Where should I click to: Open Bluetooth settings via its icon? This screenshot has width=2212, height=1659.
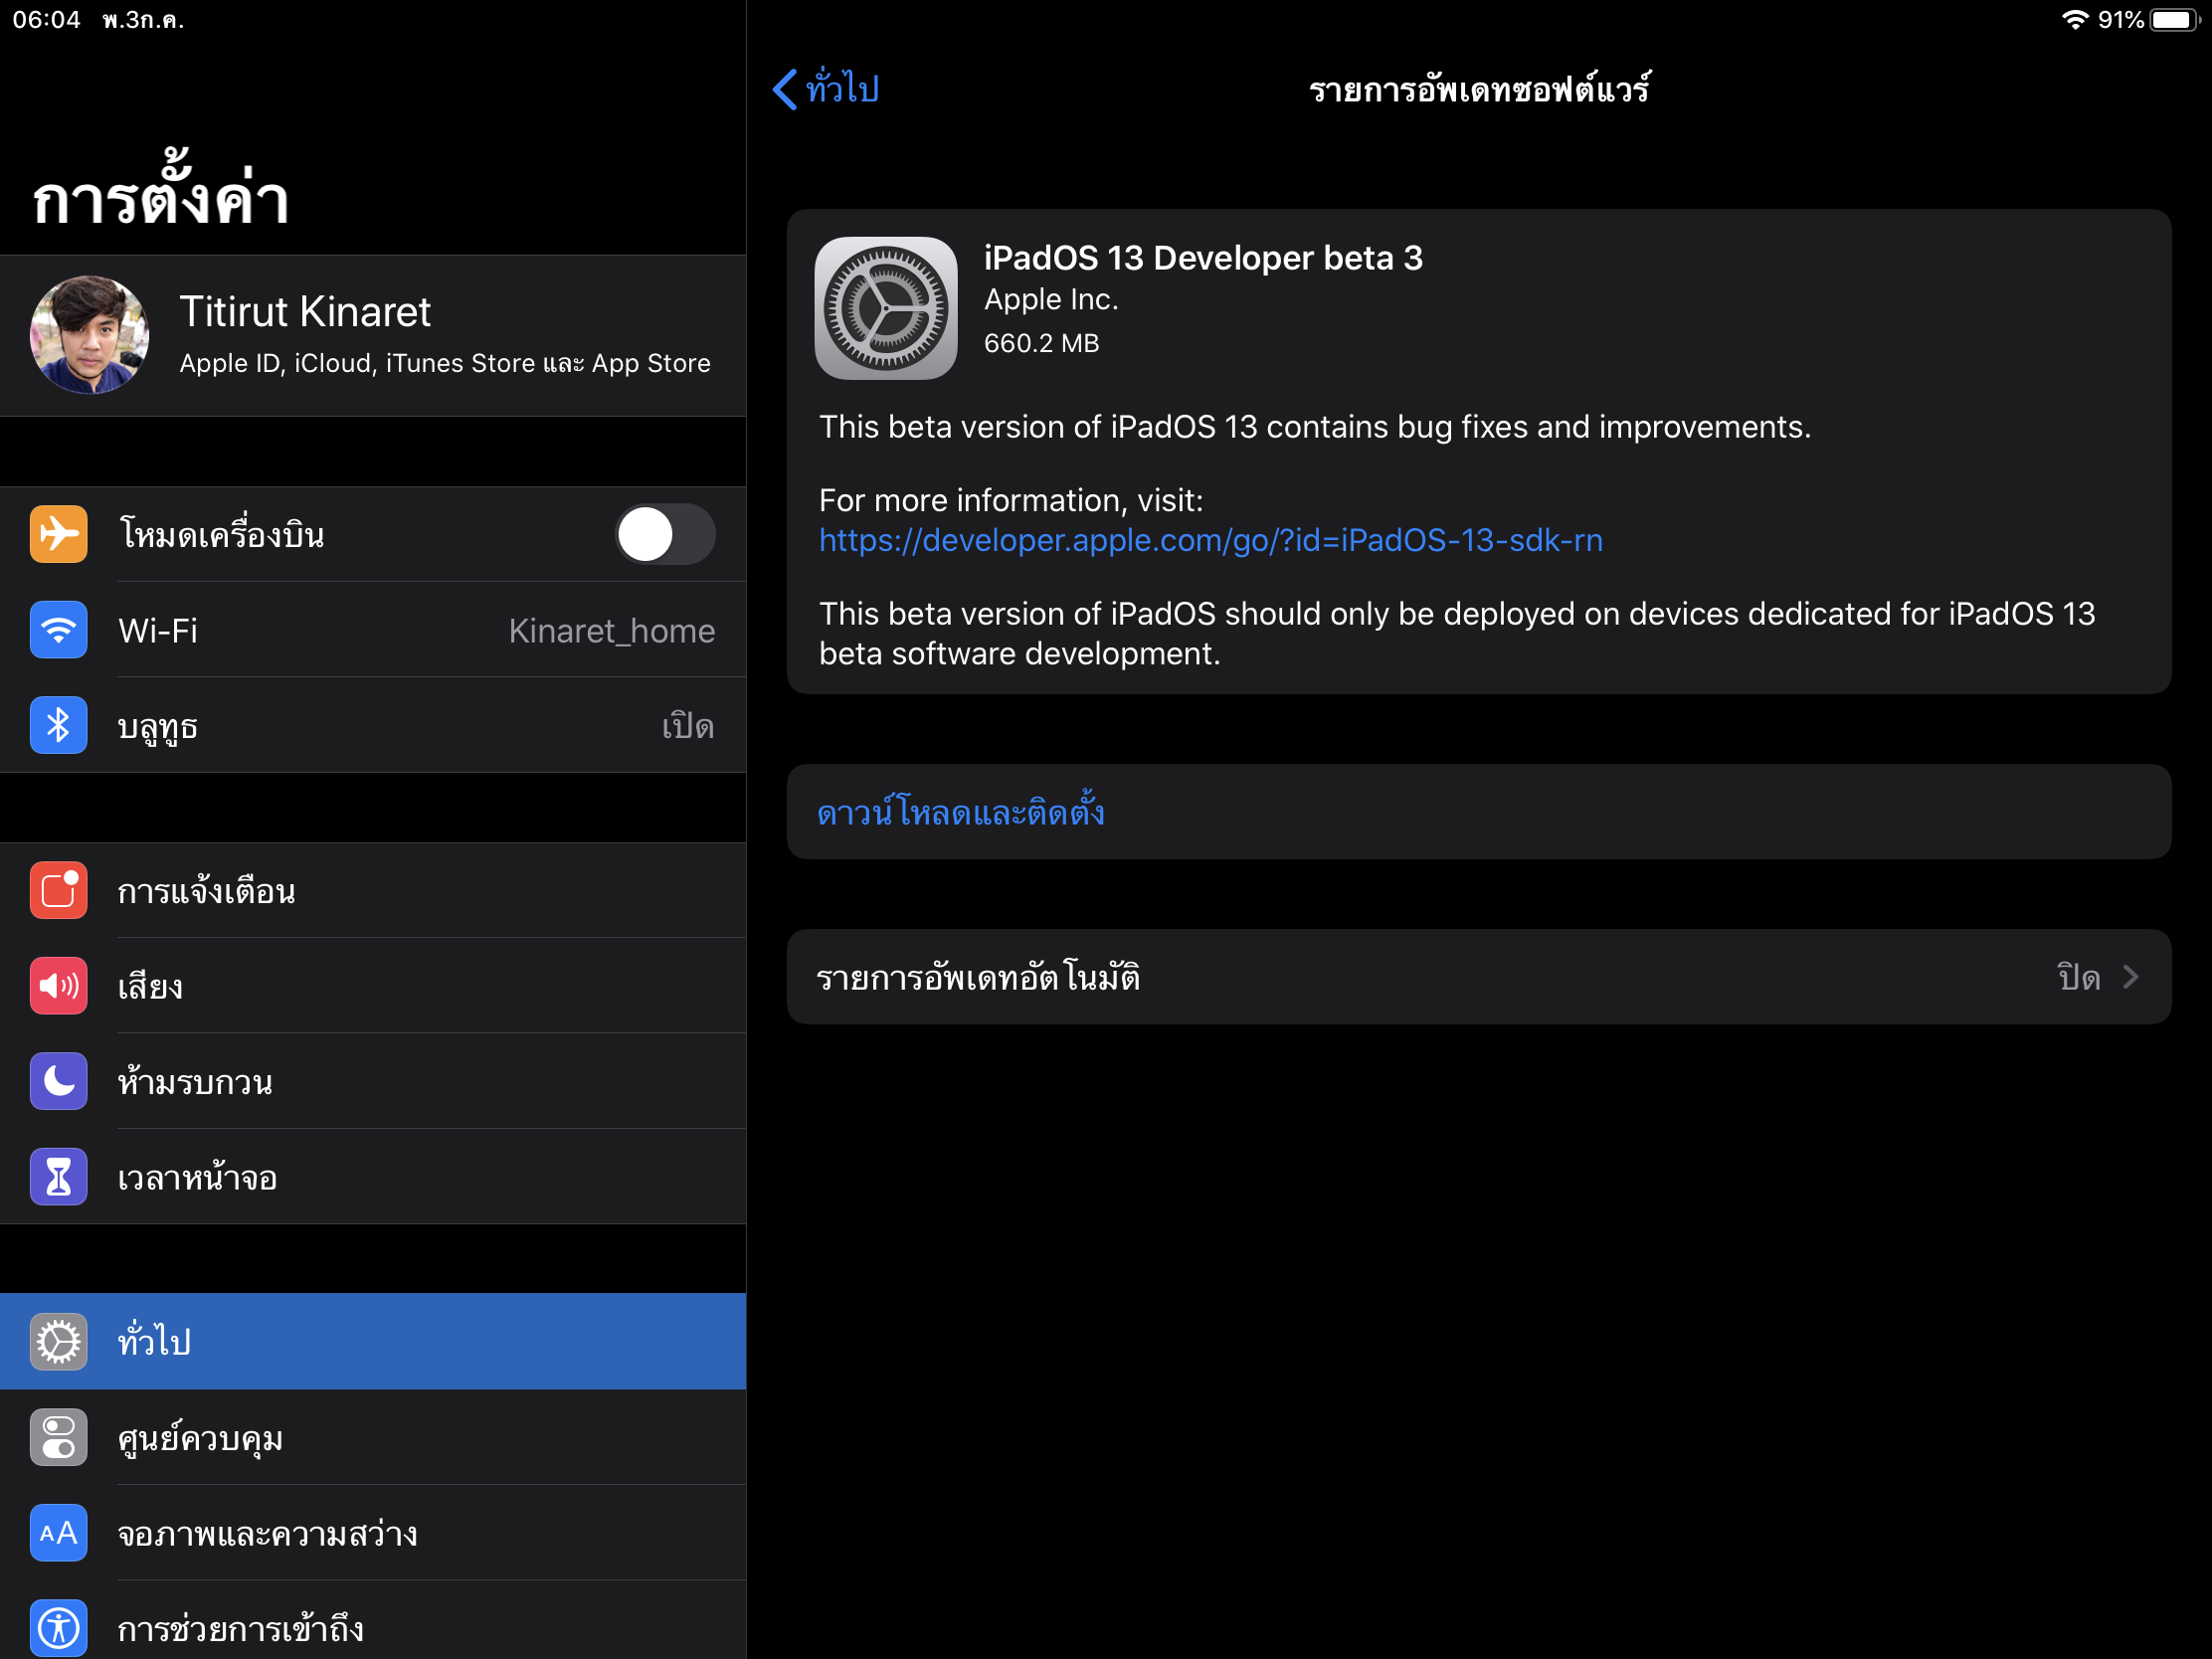coord(58,725)
